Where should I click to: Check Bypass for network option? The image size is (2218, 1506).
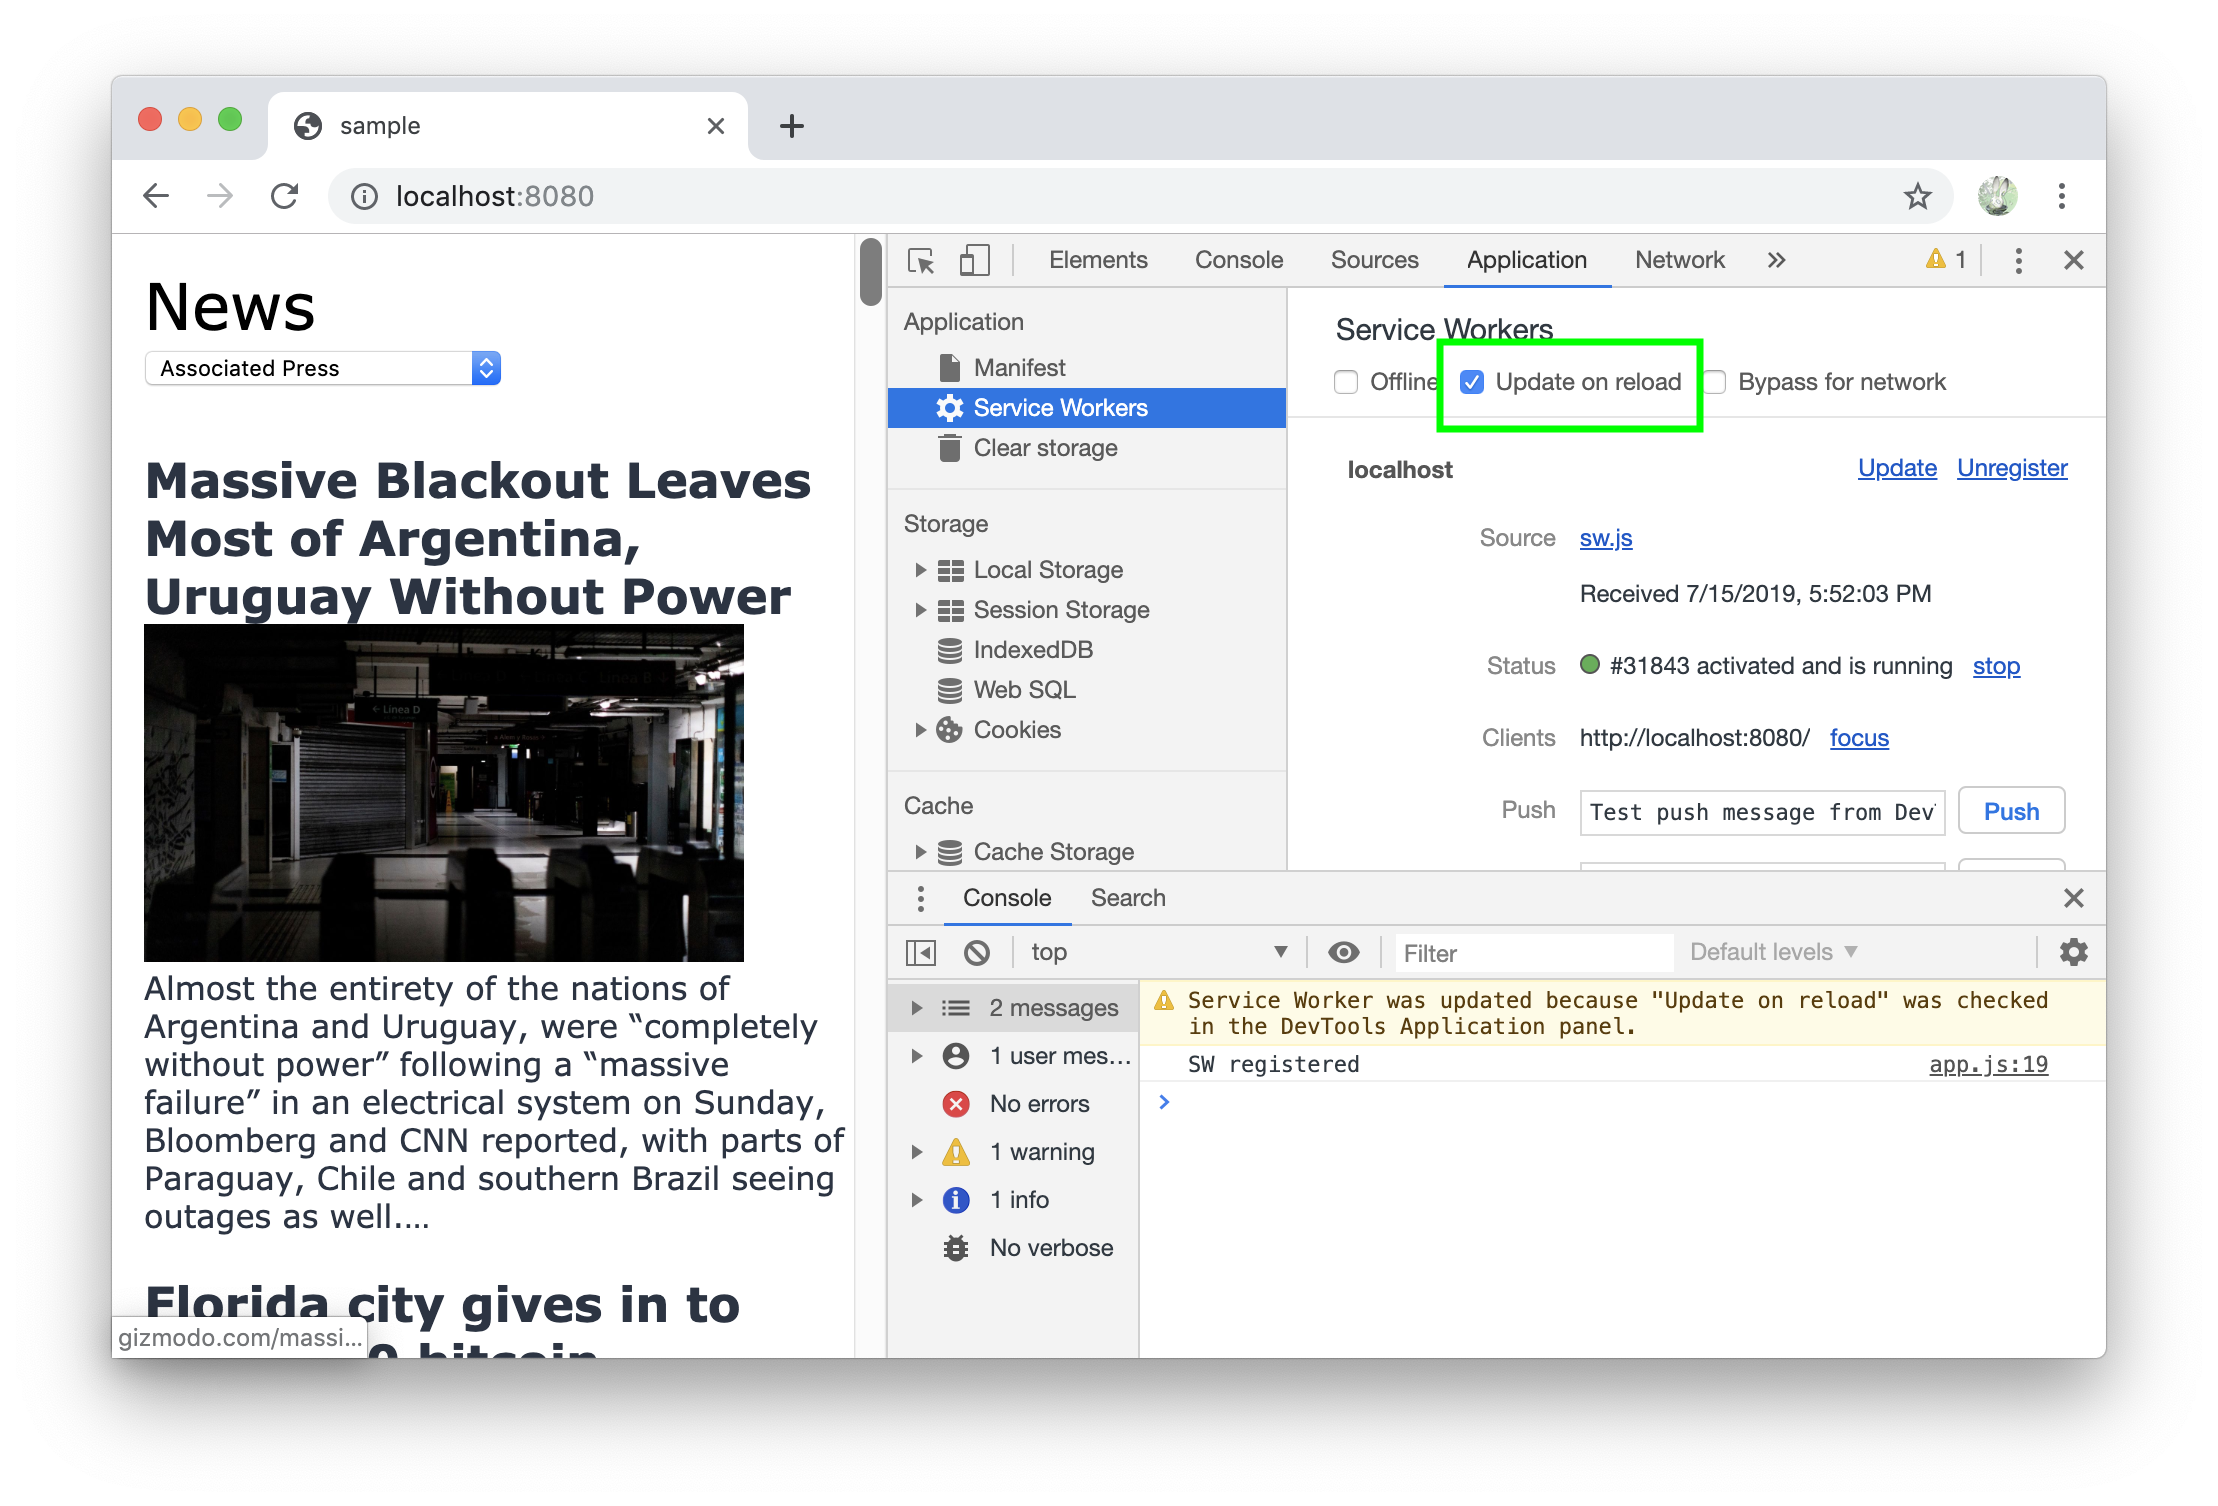click(1715, 382)
